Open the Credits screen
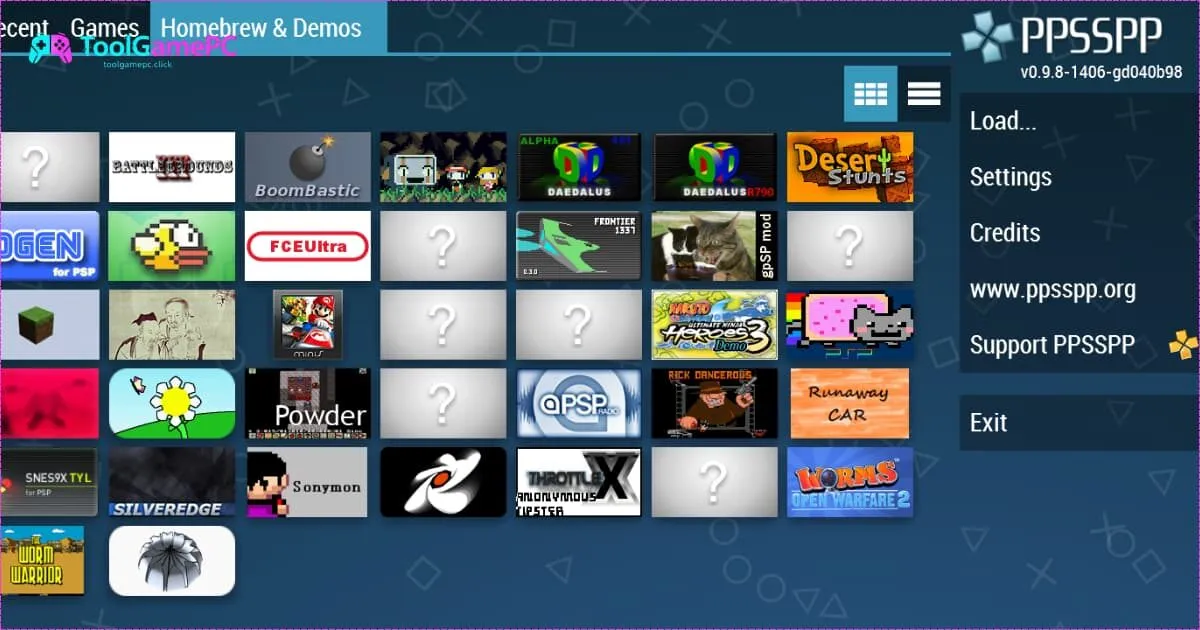The width and height of the screenshot is (1200, 630). click(x=1005, y=233)
